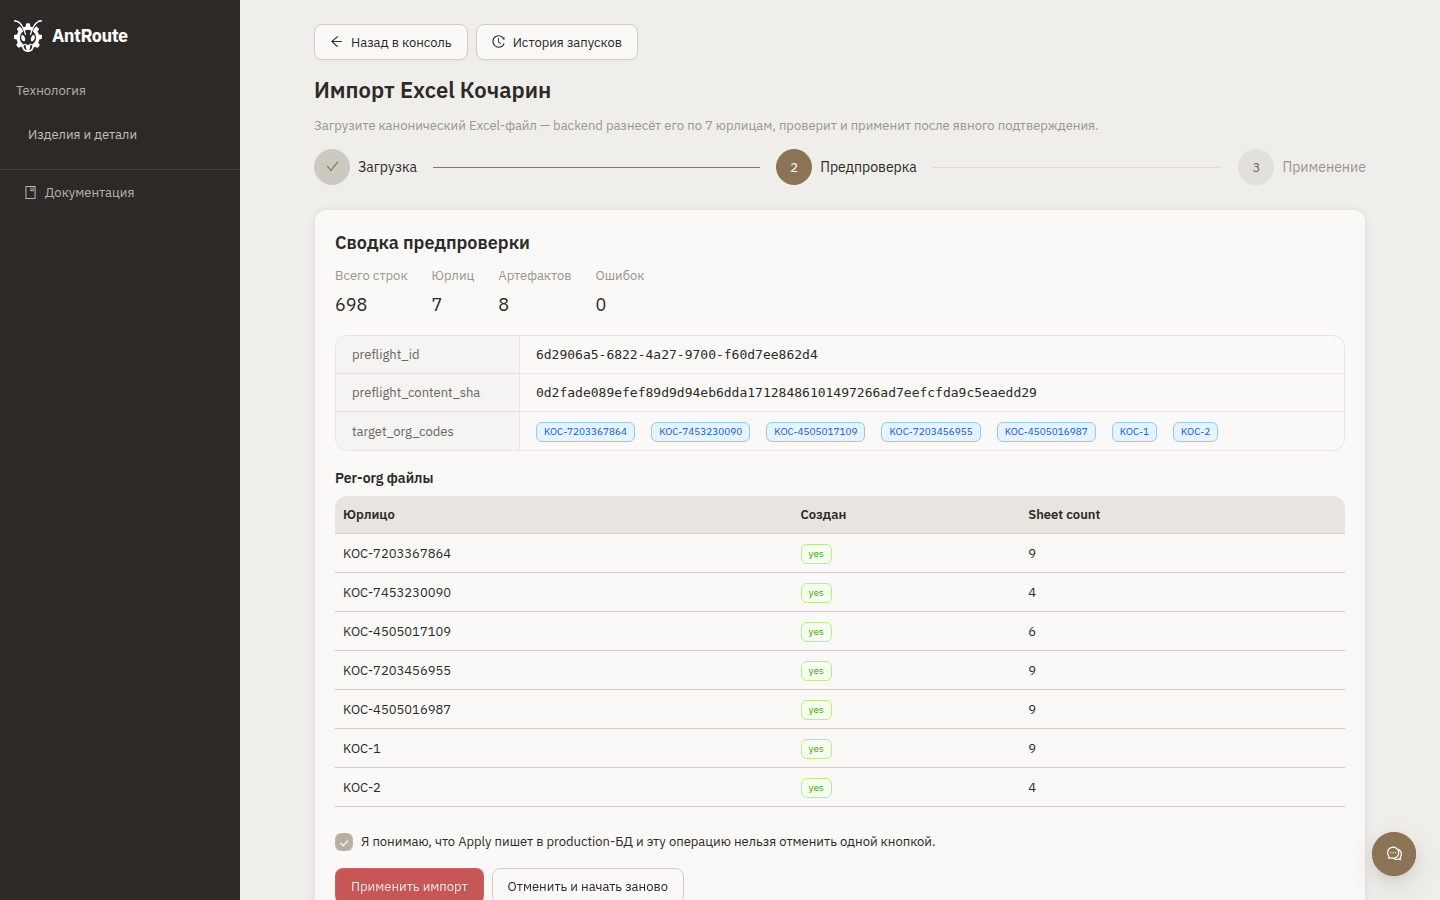This screenshot has width=1440, height=900.
Task: Click the target_org_codes label cell
Action: (428, 432)
